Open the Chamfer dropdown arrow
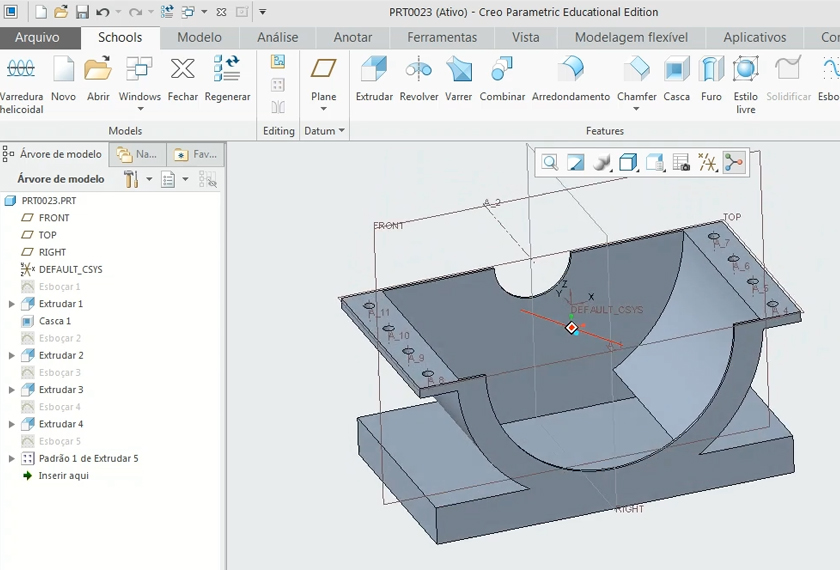 click(x=636, y=111)
